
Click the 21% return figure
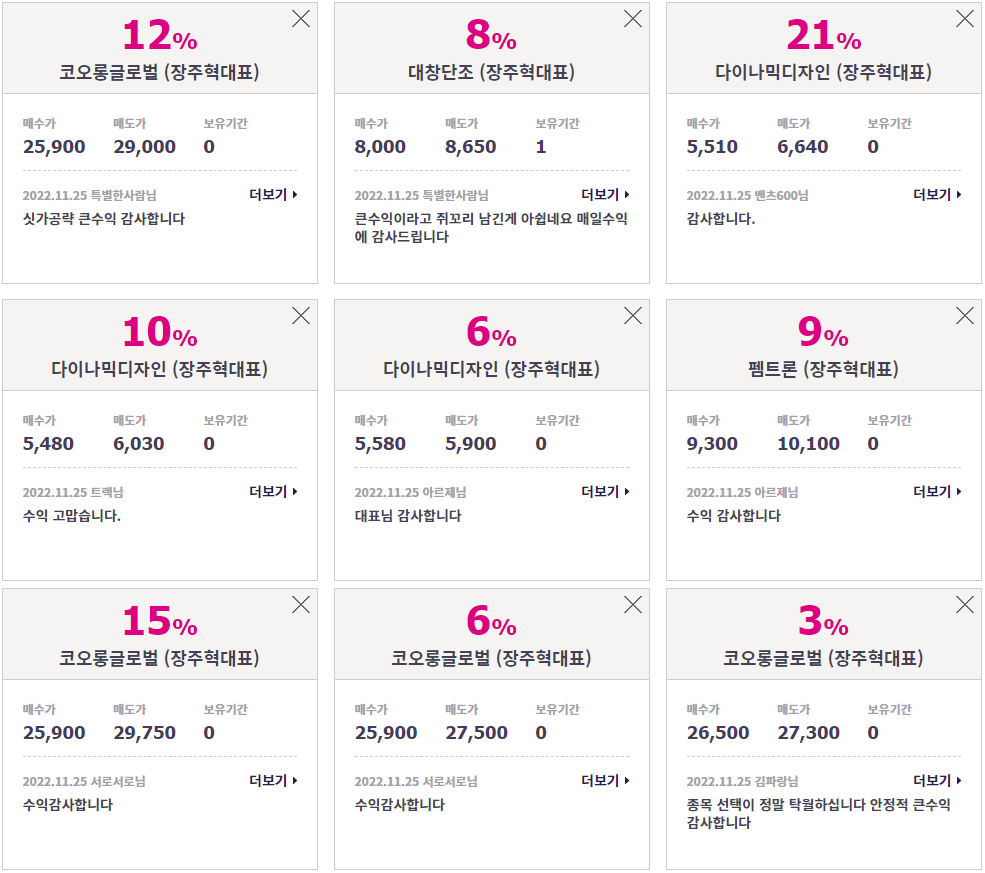pos(824,35)
